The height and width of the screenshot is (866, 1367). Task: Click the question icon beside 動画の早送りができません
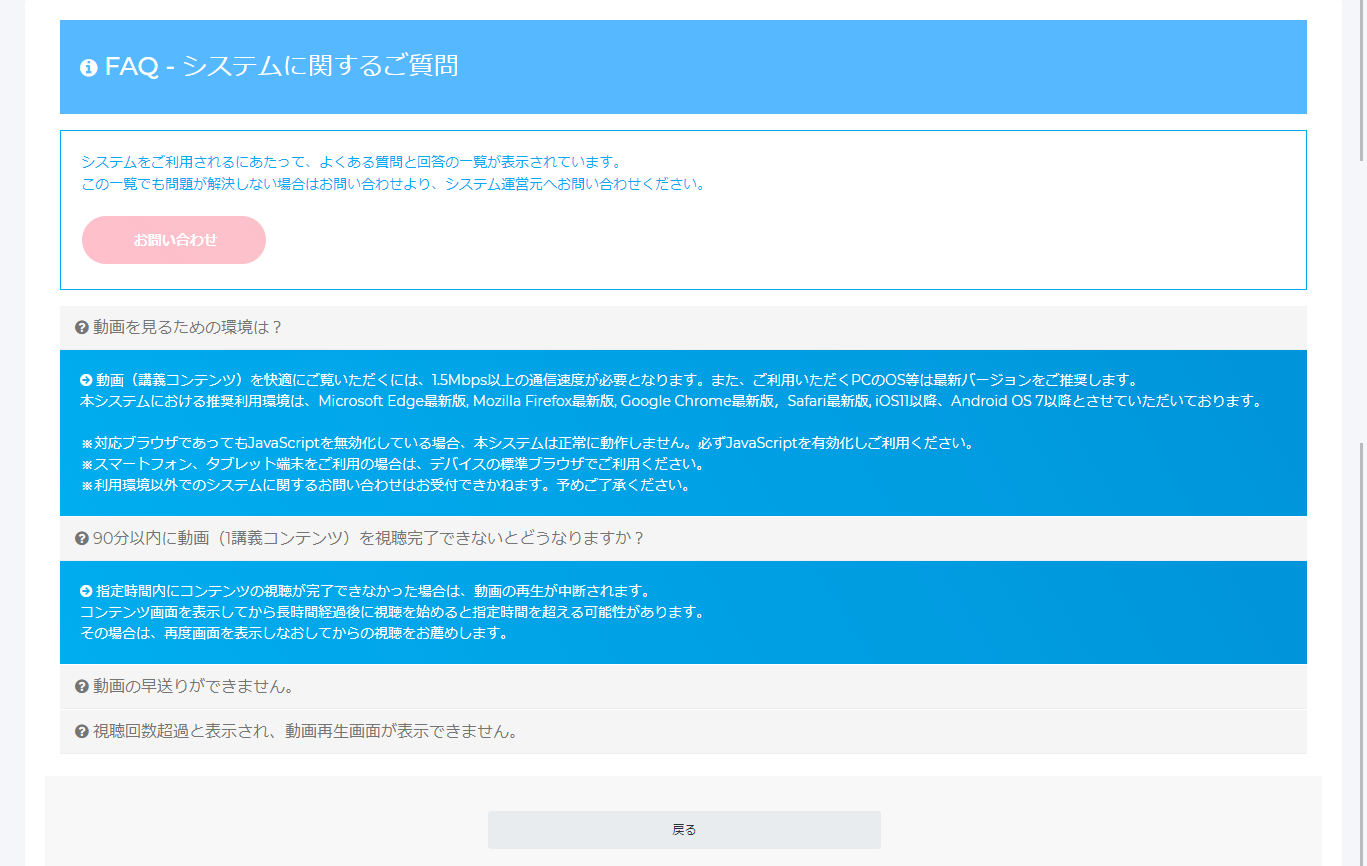click(82, 687)
